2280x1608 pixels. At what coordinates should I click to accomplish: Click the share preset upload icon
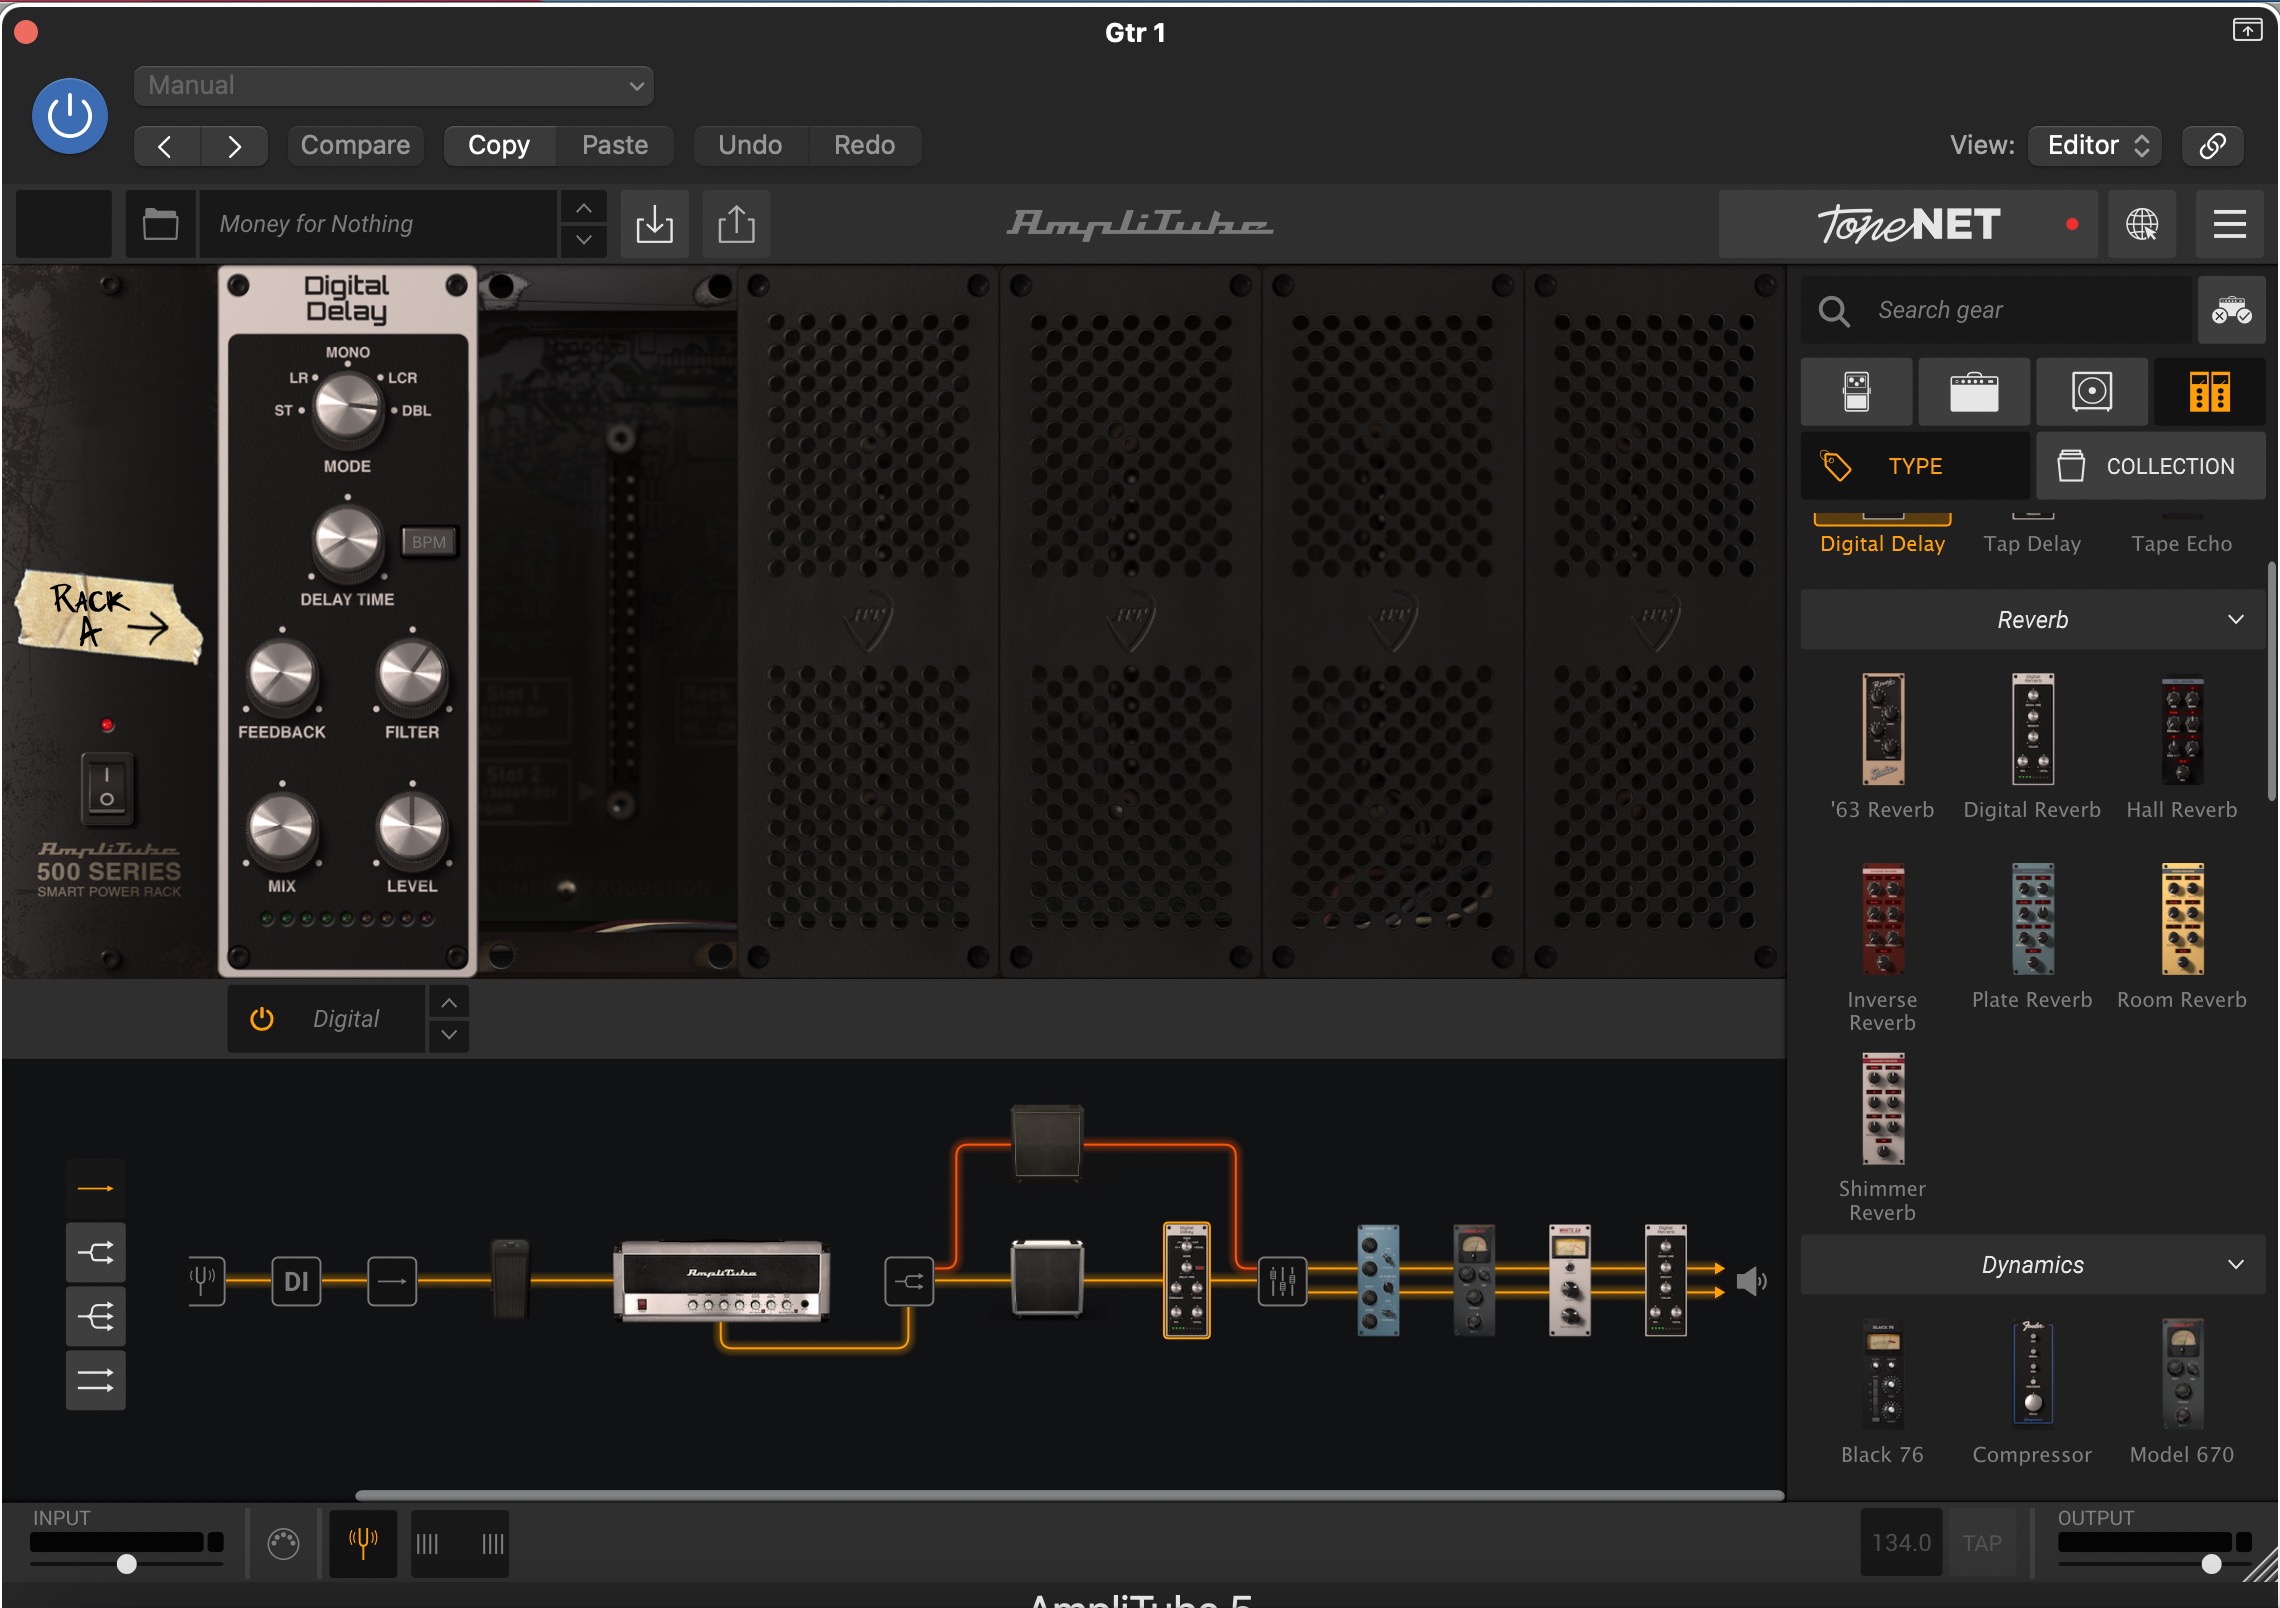point(737,224)
